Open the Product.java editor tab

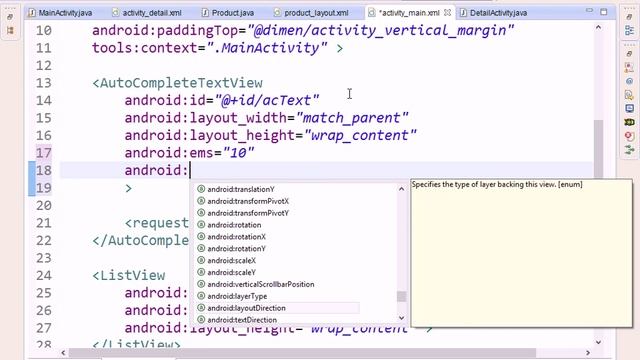(228, 13)
